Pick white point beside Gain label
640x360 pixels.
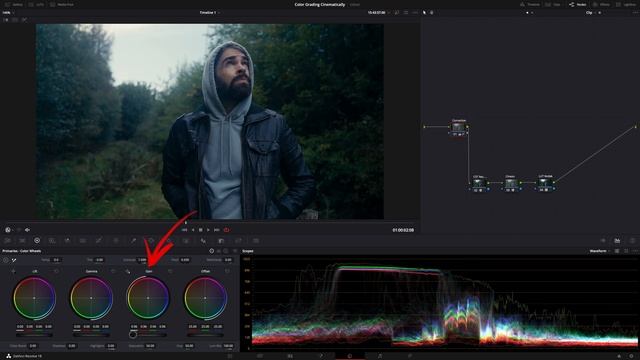[128, 271]
